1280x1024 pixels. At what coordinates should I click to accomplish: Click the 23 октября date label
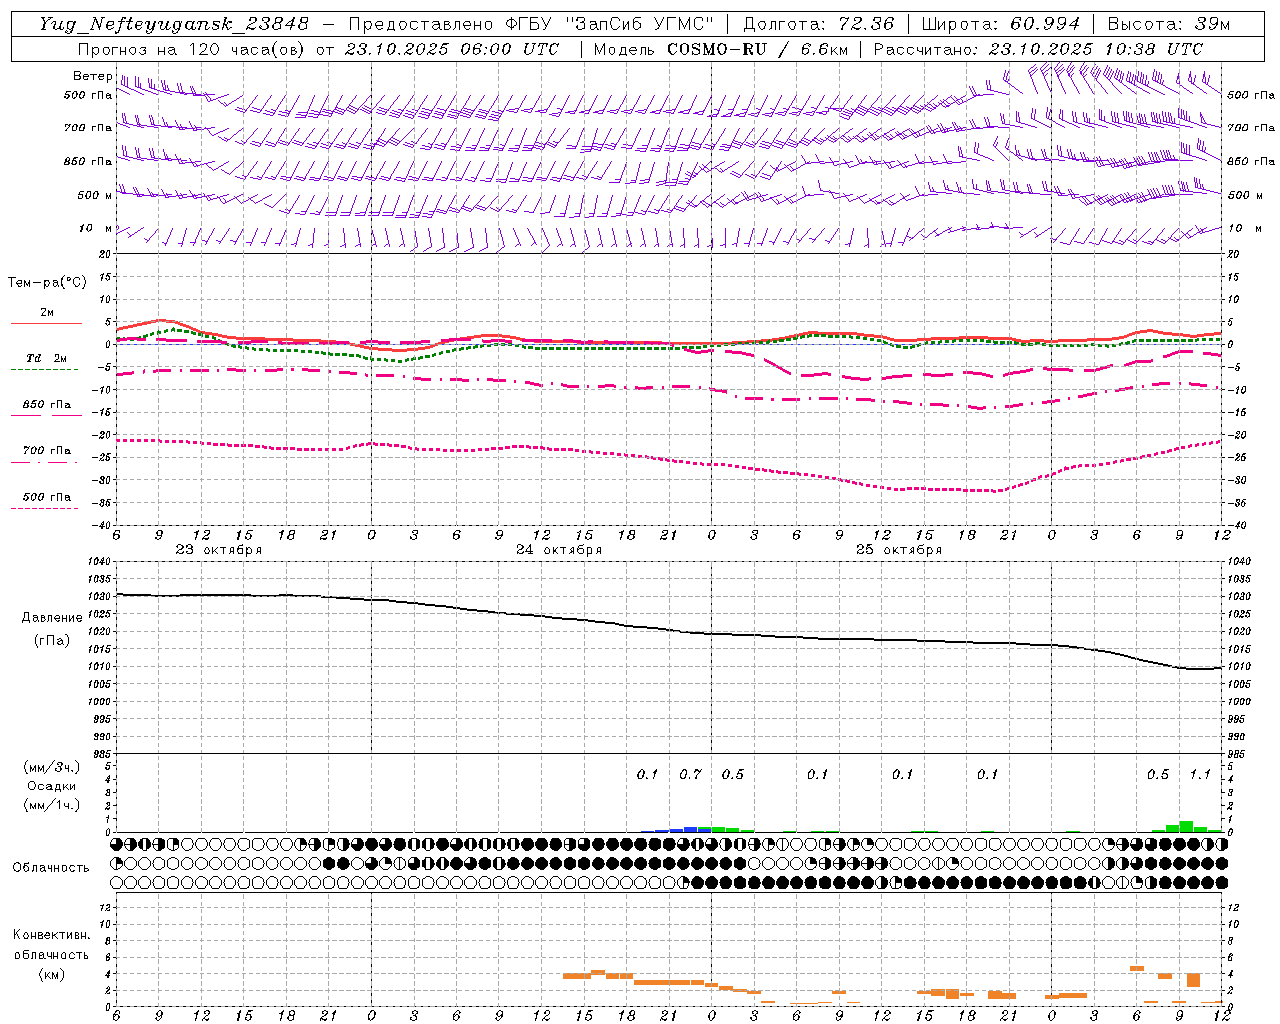pos(219,550)
